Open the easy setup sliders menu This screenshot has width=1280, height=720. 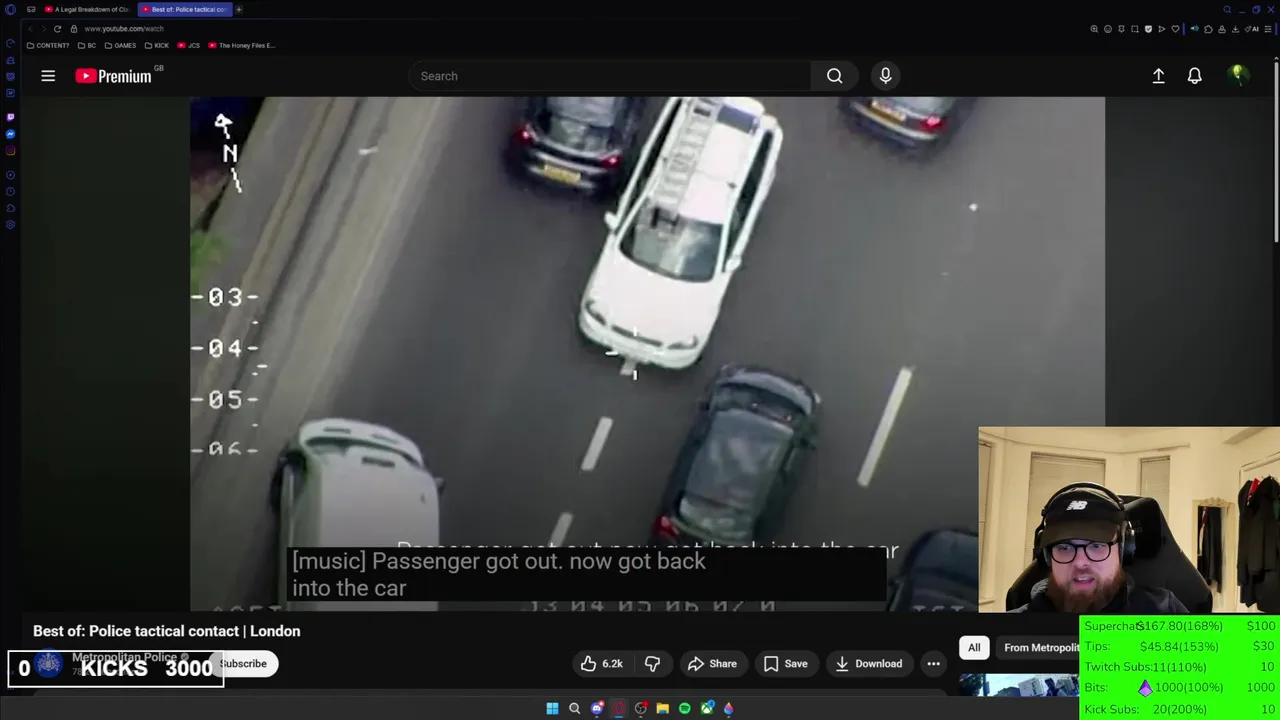pyautogui.click(x=1268, y=29)
